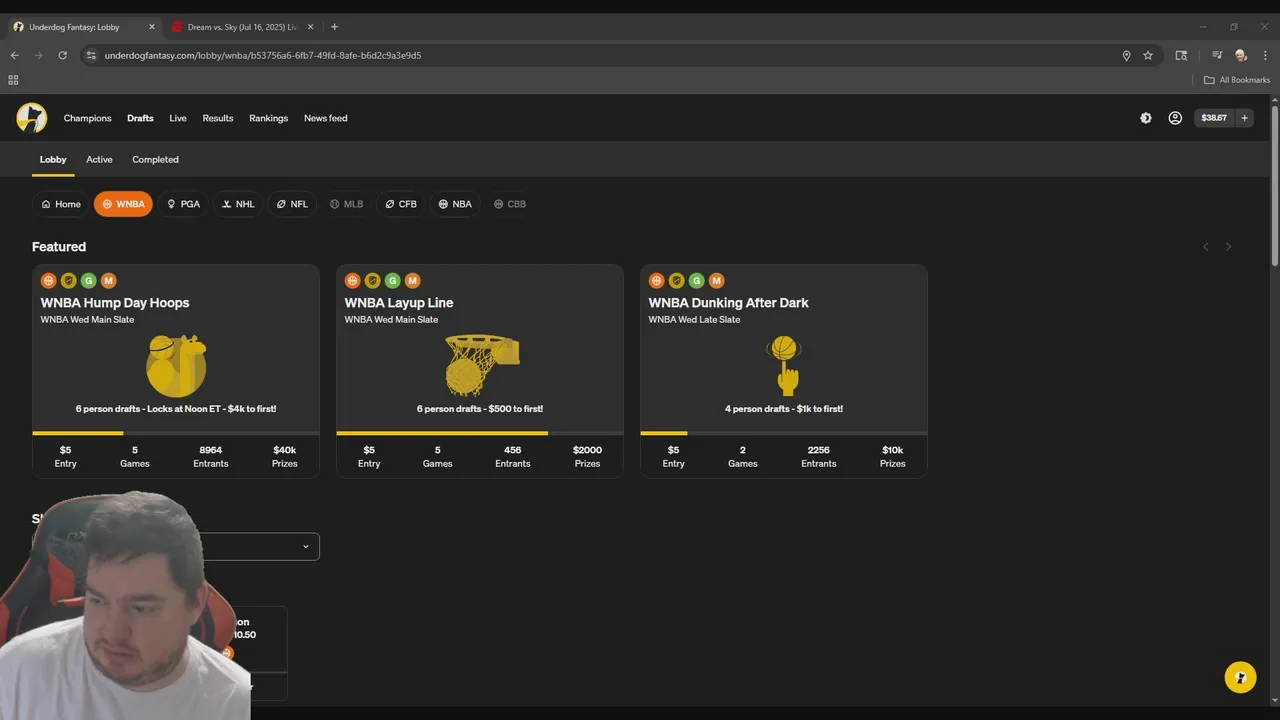The width and height of the screenshot is (1280, 720).
Task: Switch to the Dream vs. Sky browser tab
Action: 242,27
